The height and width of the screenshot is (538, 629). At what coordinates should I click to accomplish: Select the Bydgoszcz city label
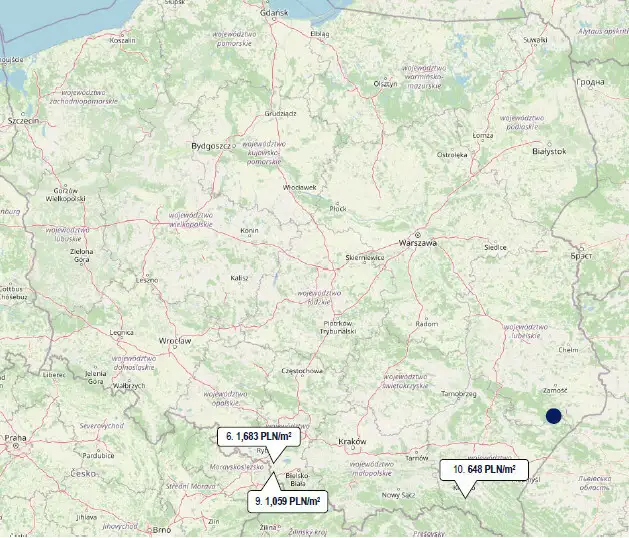tap(211, 146)
